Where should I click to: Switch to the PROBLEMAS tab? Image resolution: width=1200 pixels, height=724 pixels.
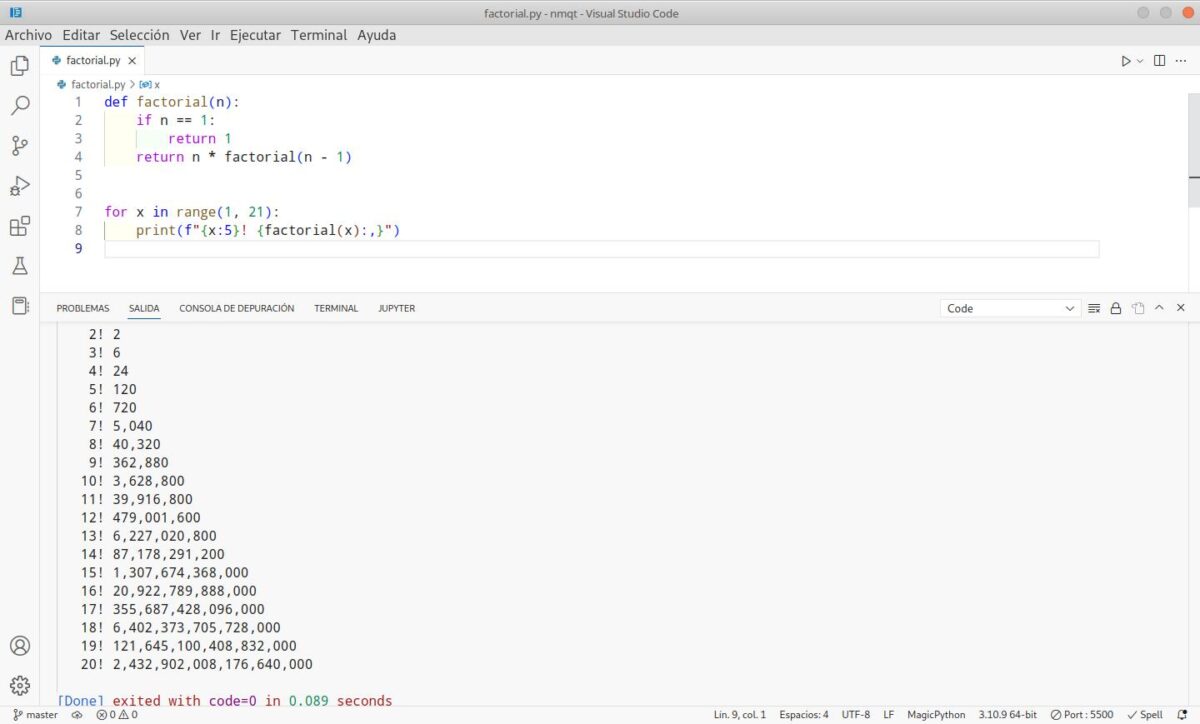(x=82, y=308)
